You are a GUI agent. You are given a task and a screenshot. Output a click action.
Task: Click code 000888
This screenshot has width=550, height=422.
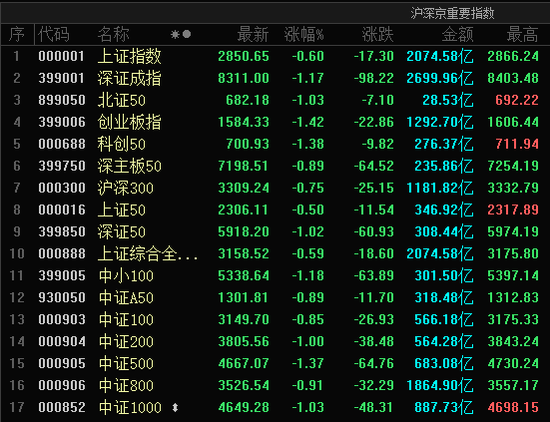pyautogui.click(x=62, y=254)
